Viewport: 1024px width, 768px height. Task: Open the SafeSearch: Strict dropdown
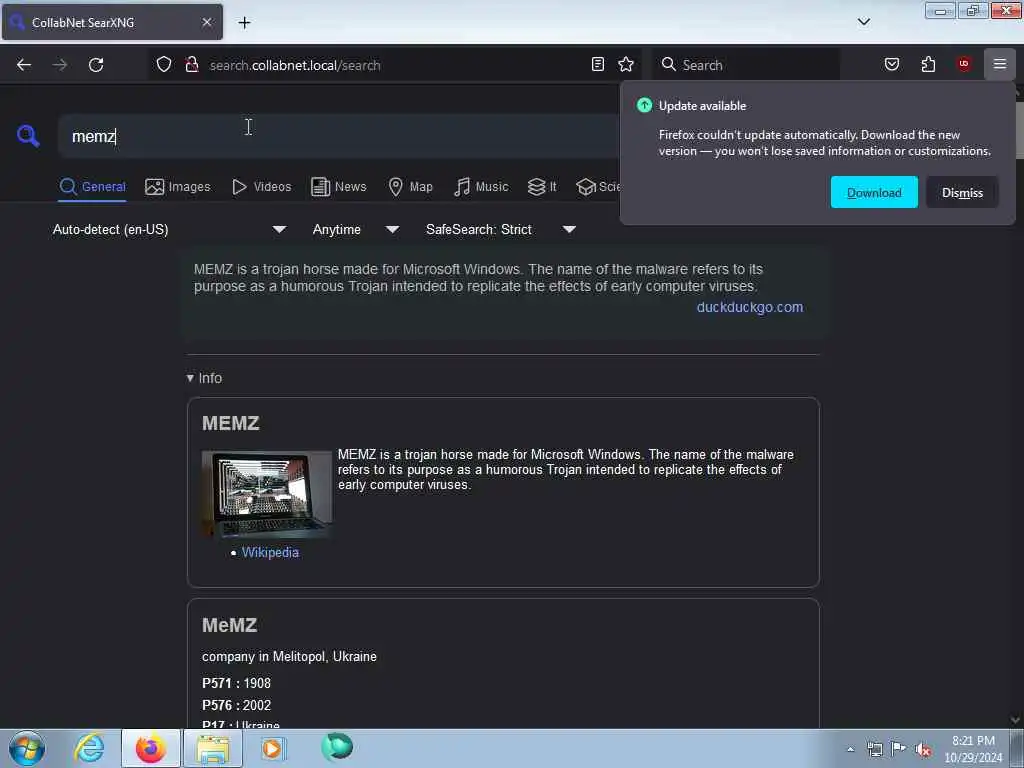[501, 229]
